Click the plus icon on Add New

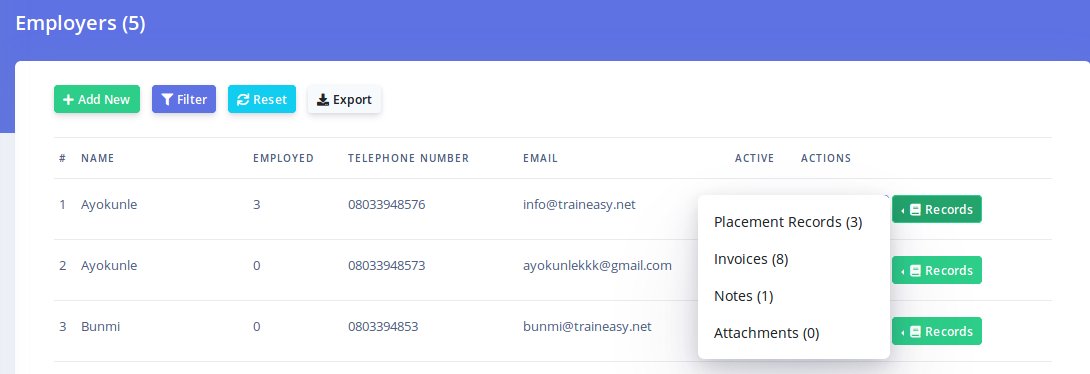pos(68,99)
